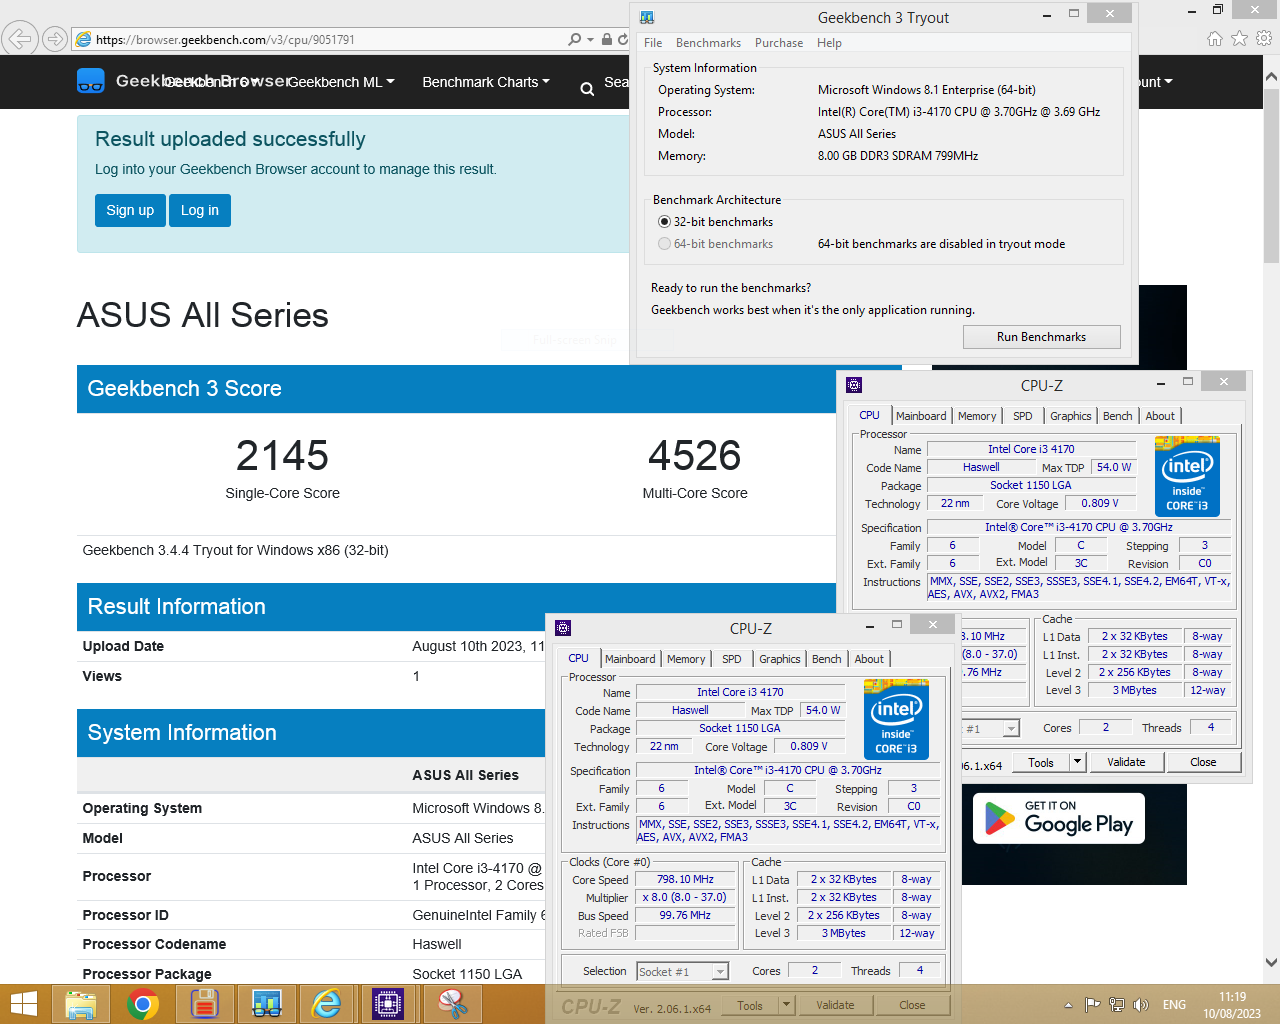Click title bar icon of the front CPU-Z window
The width and height of the screenshot is (1280, 1024).
[x=563, y=628]
